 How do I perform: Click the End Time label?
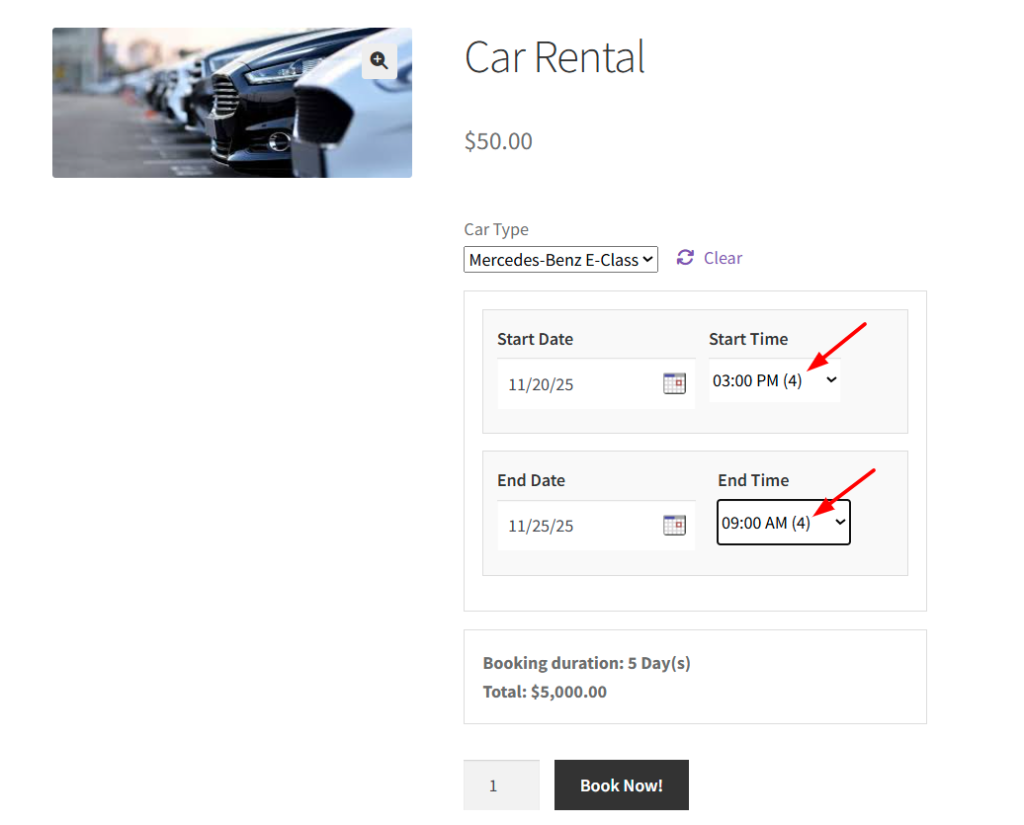[753, 480]
